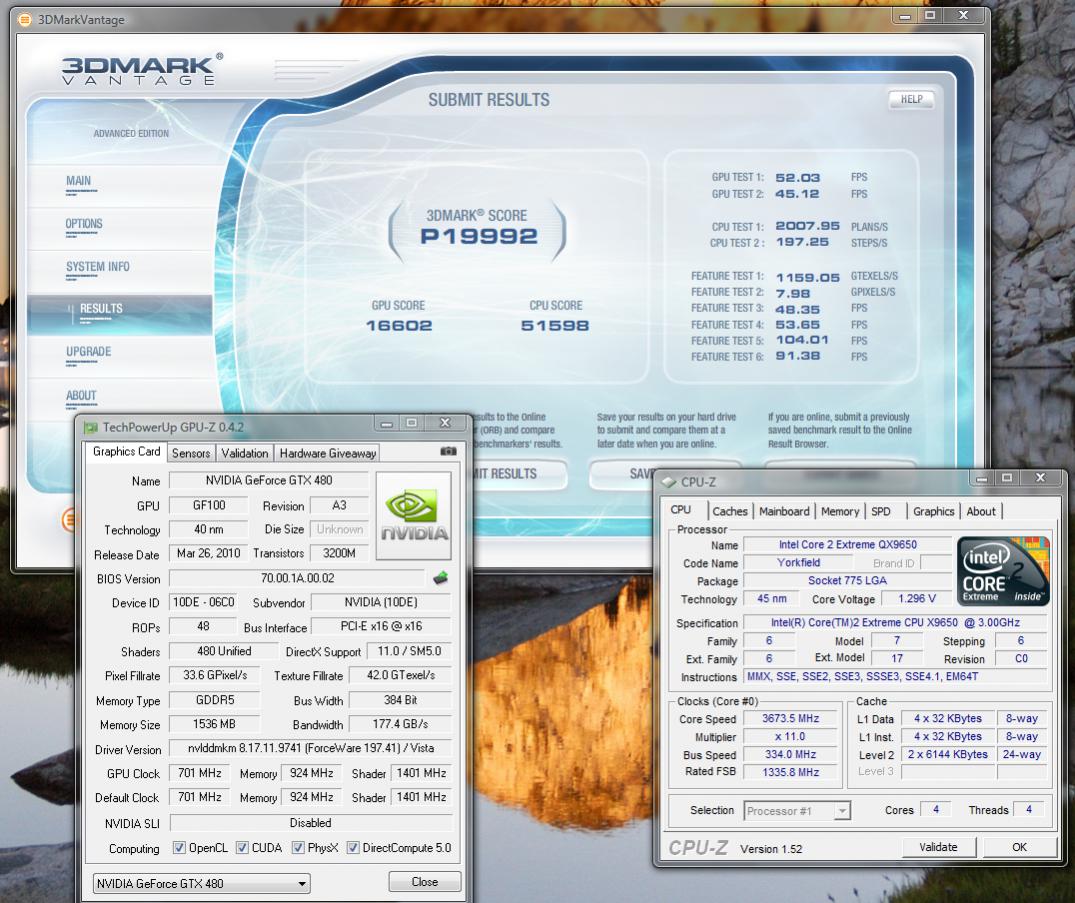Click the CPU SCORE value 51598

555,326
